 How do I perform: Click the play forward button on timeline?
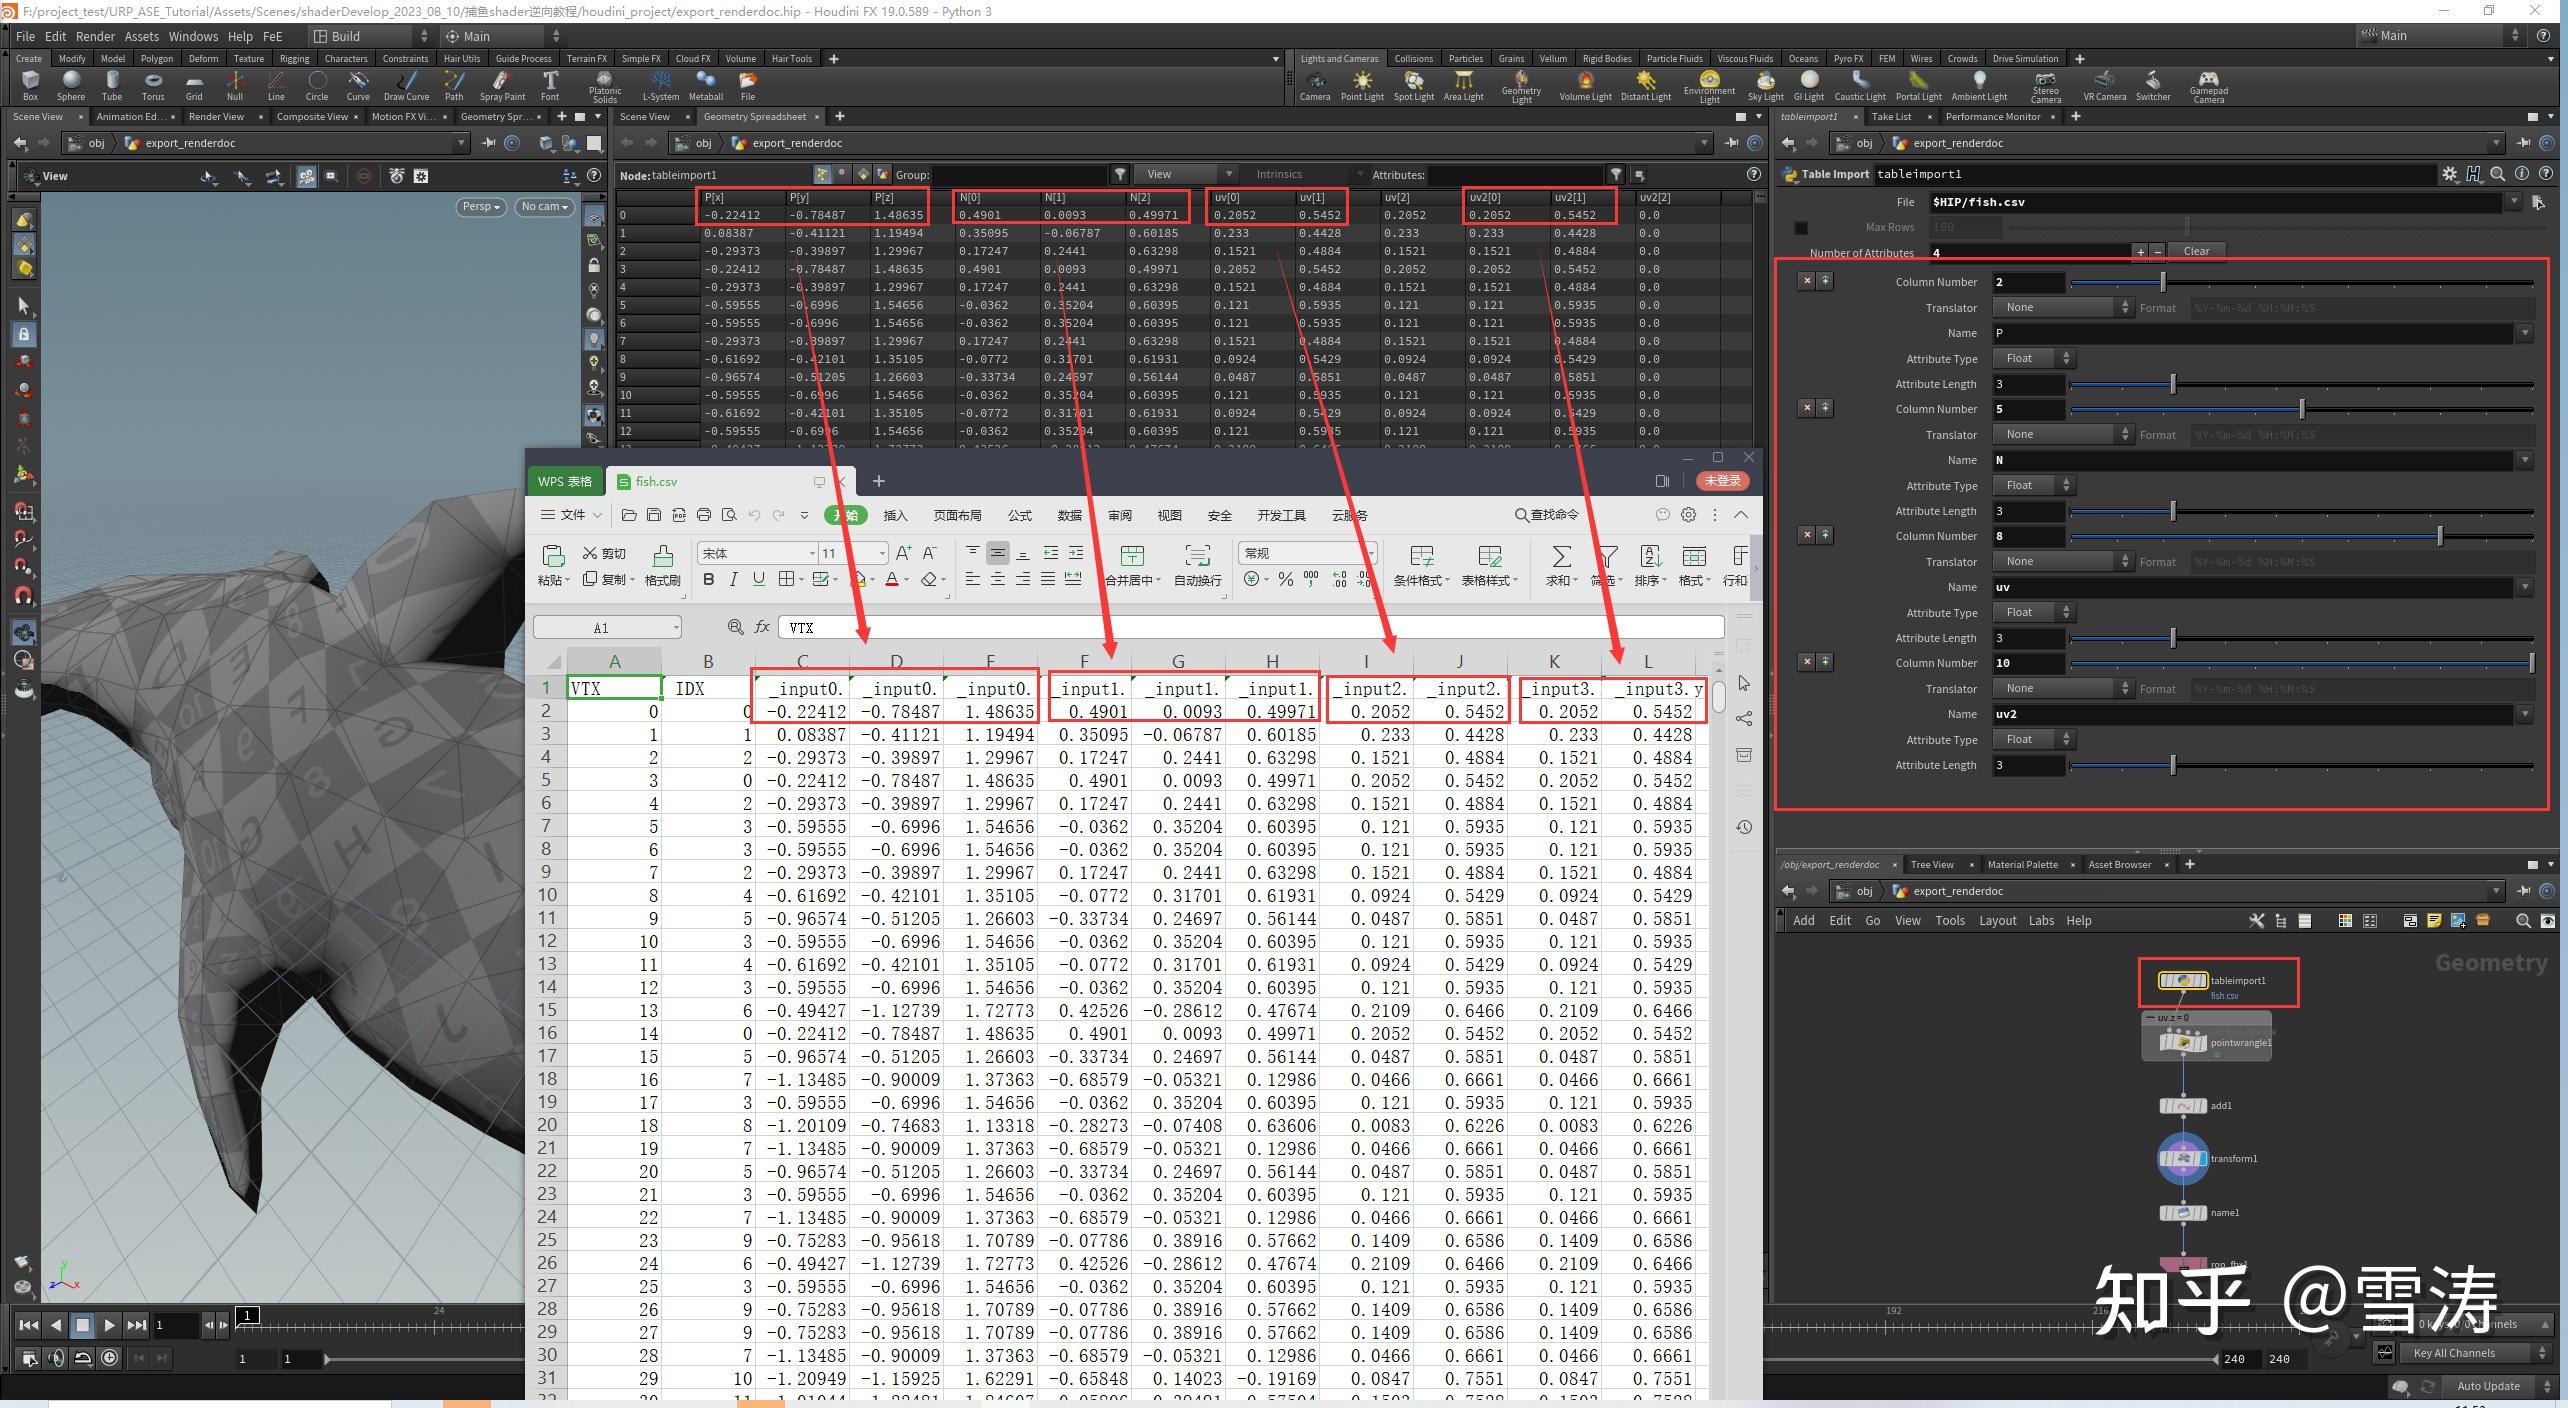click(109, 1326)
